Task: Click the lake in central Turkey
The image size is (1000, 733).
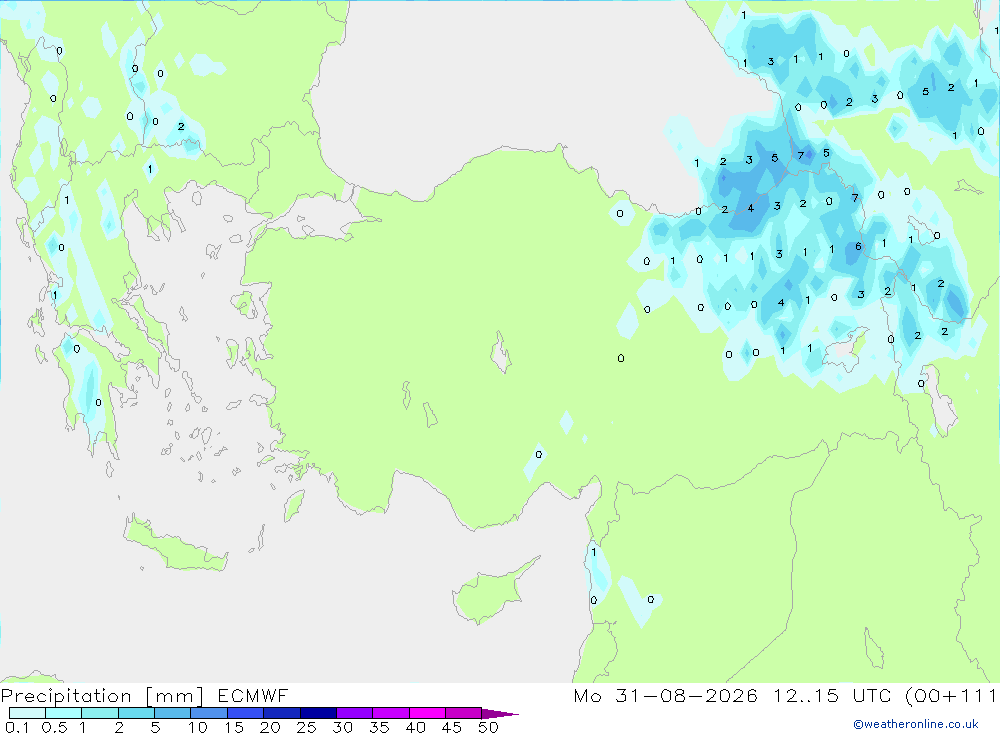Action: coord(501,352)
